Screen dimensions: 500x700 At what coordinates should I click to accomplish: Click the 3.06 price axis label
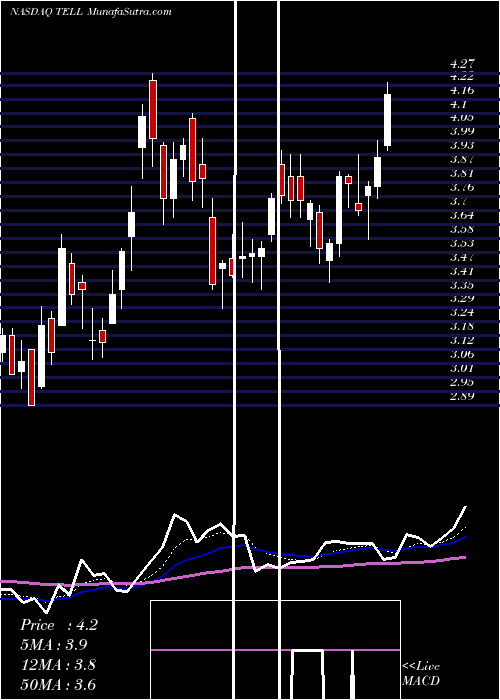(x=462, y=354)
